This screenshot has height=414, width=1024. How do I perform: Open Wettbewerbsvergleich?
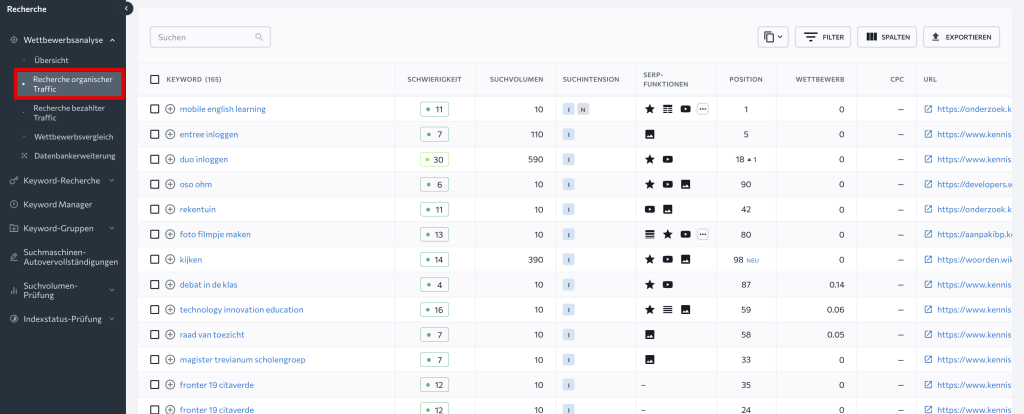click(x=74, y=137)
